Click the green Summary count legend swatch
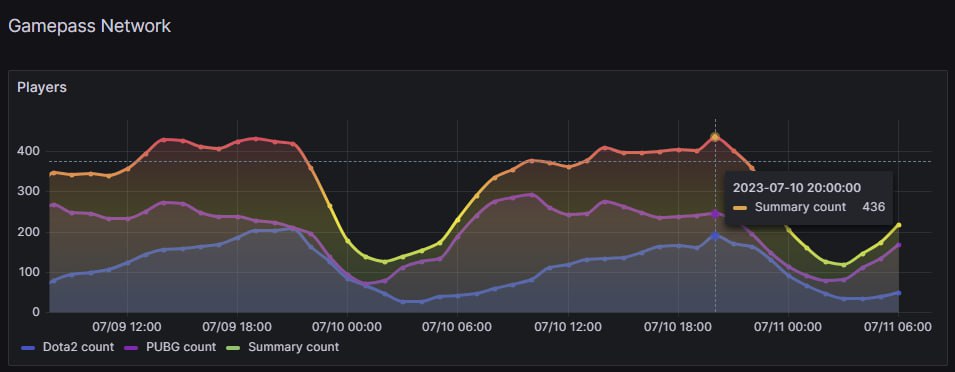955x372 pixels. point(234,348)
